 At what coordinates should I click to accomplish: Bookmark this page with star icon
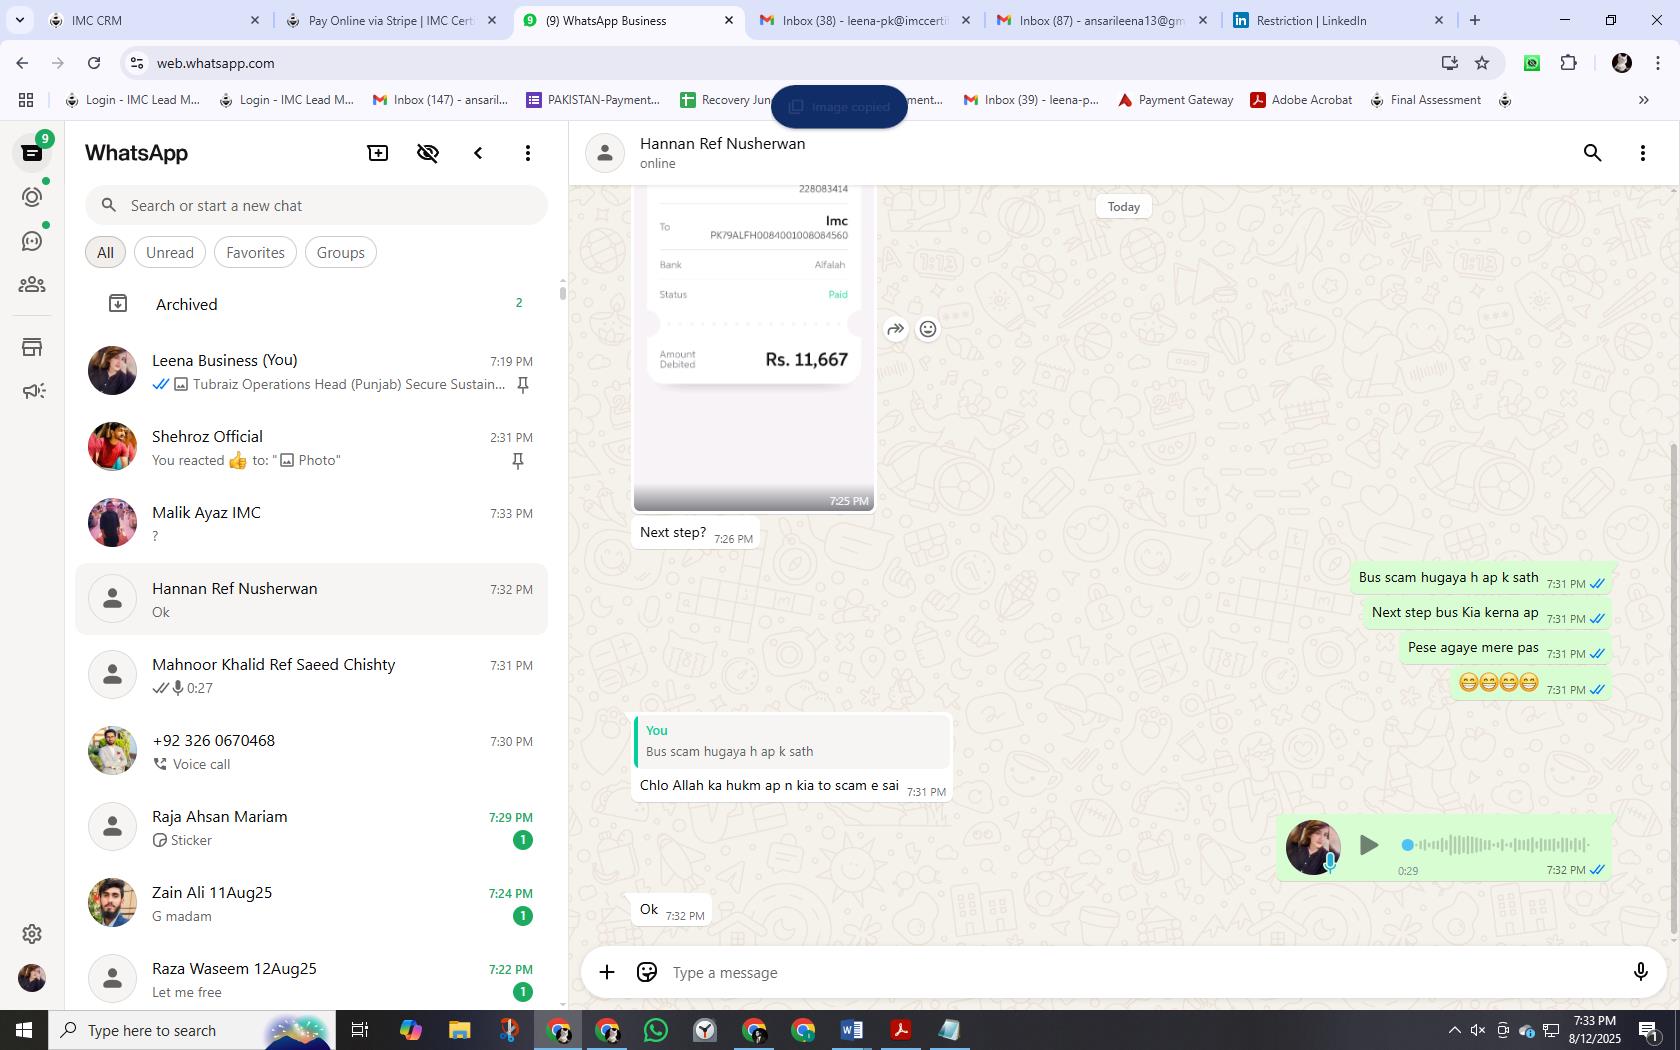pyautogui.click(x=1482, y=63)
